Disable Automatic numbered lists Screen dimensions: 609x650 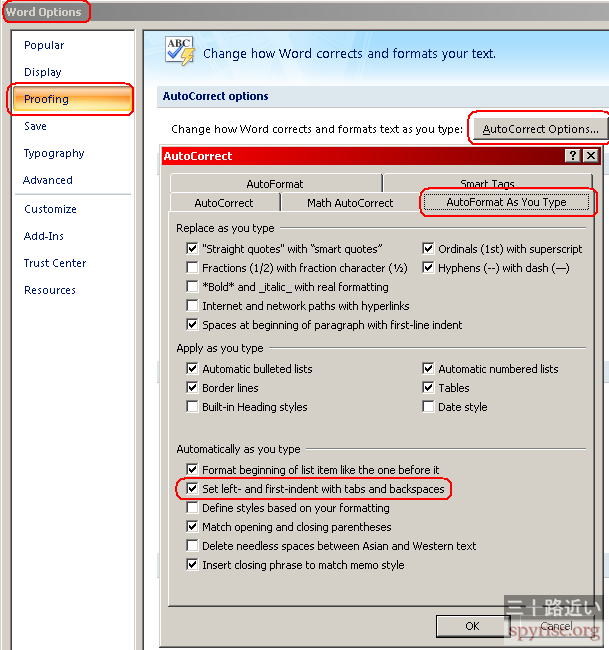pyautogui.click(x=428, y=369)
